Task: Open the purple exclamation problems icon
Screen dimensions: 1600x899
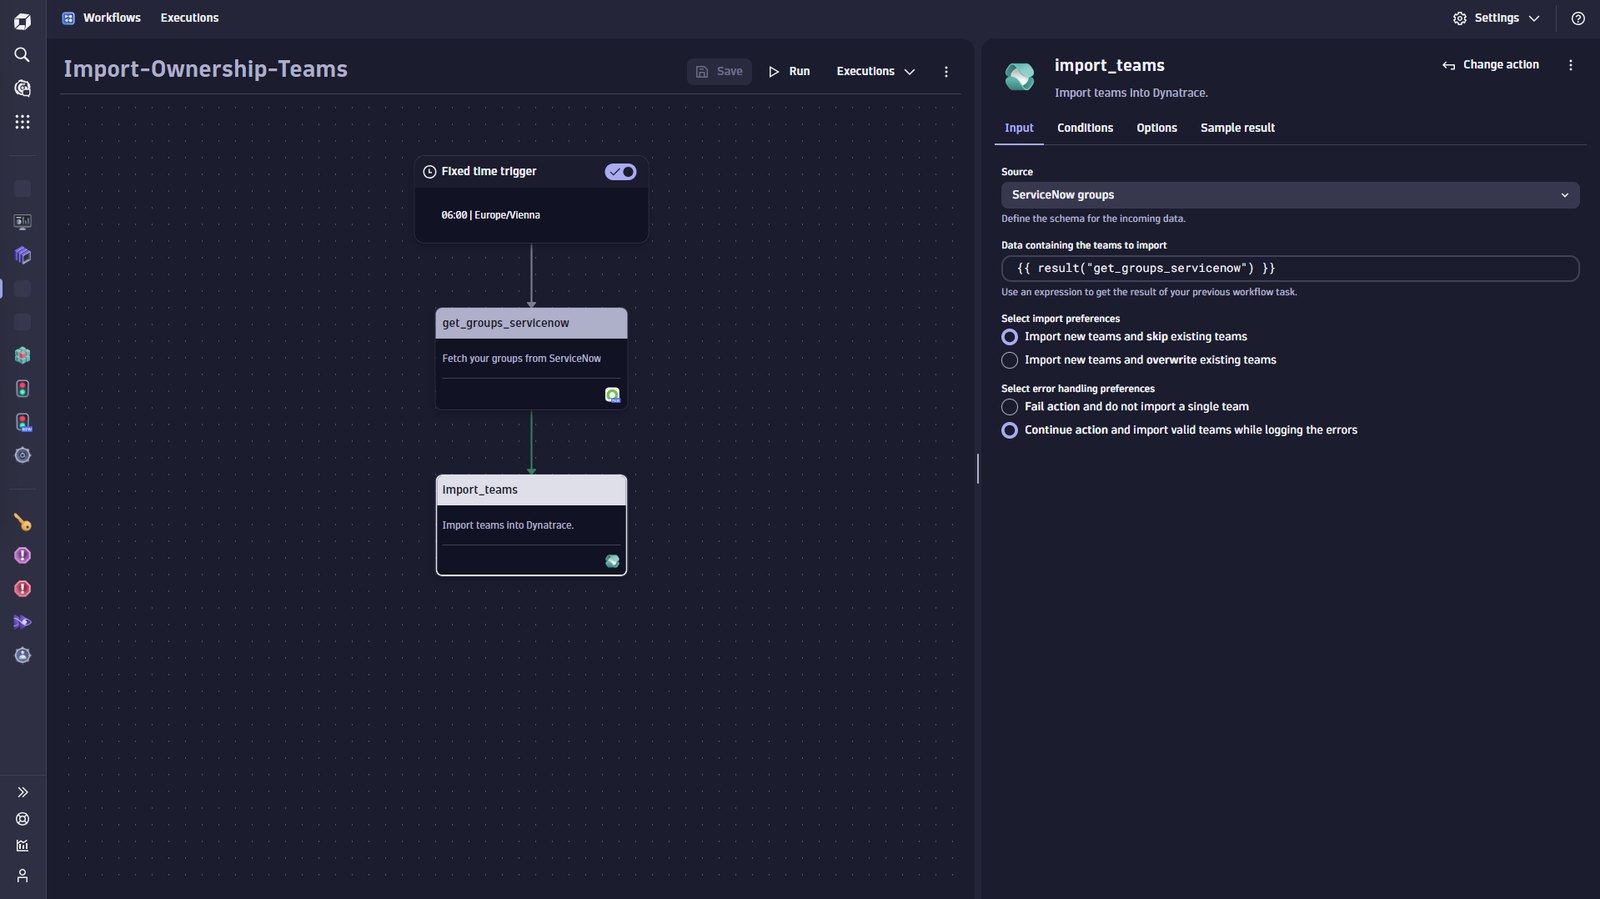Action: tap(22, 555)
